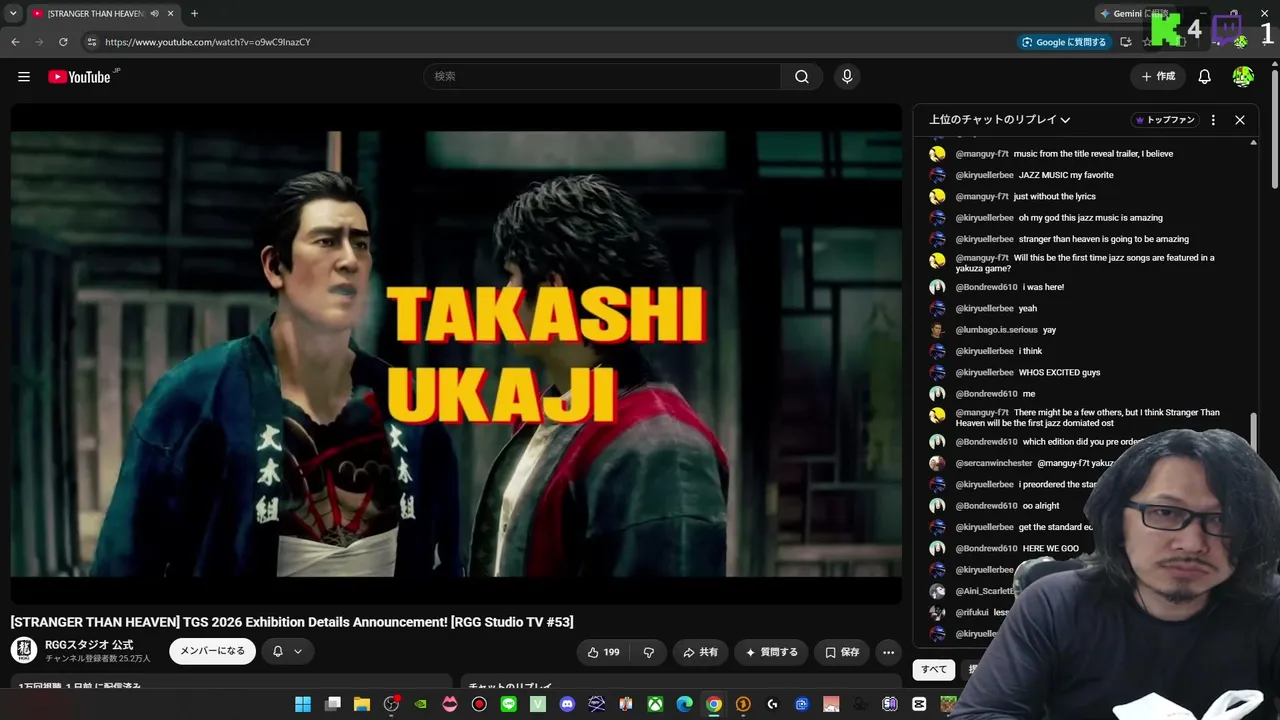Click the search magnifier button

[802, 77]
